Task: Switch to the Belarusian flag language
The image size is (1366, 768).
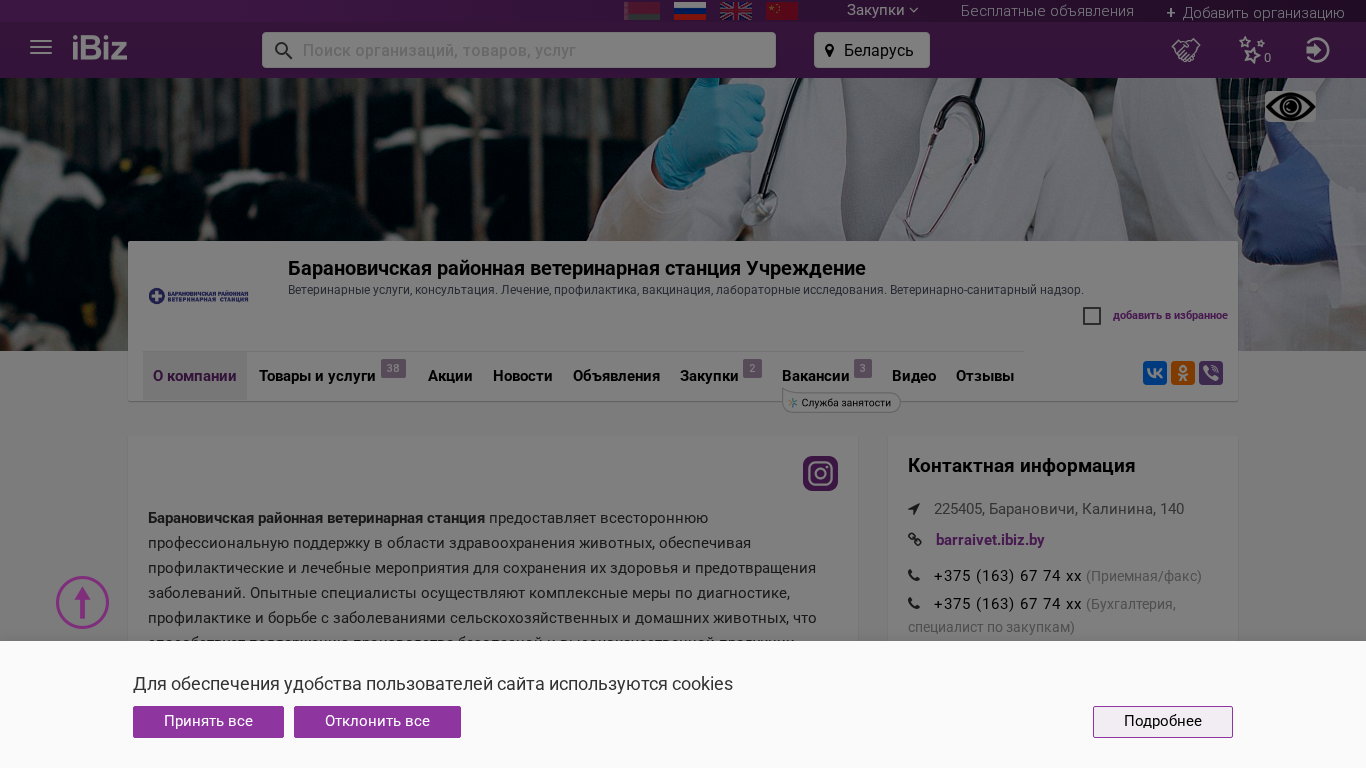Action: [642, 11]
